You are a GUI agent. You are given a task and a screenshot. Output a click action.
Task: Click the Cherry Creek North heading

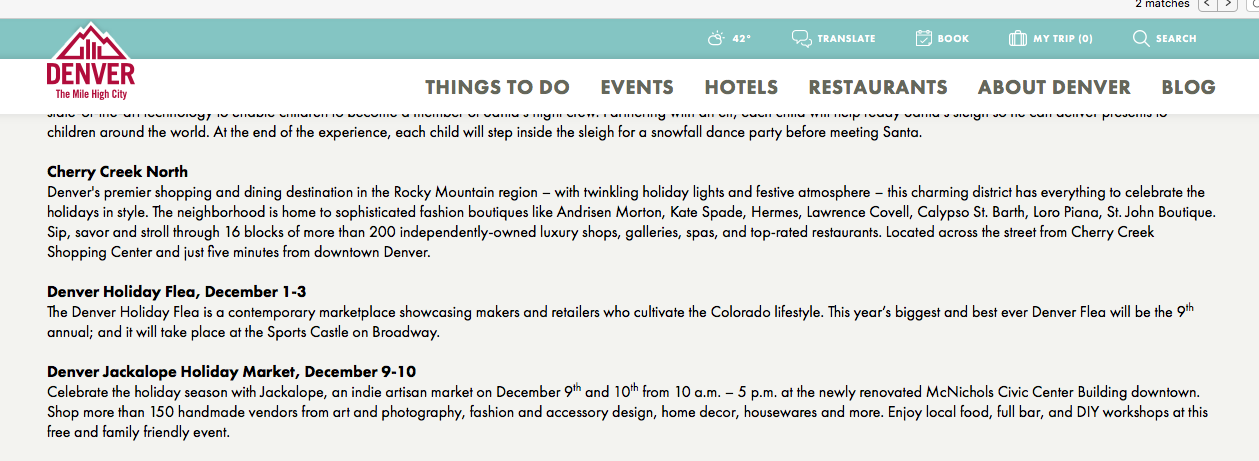pyautogui.click(x=117, y=172)
